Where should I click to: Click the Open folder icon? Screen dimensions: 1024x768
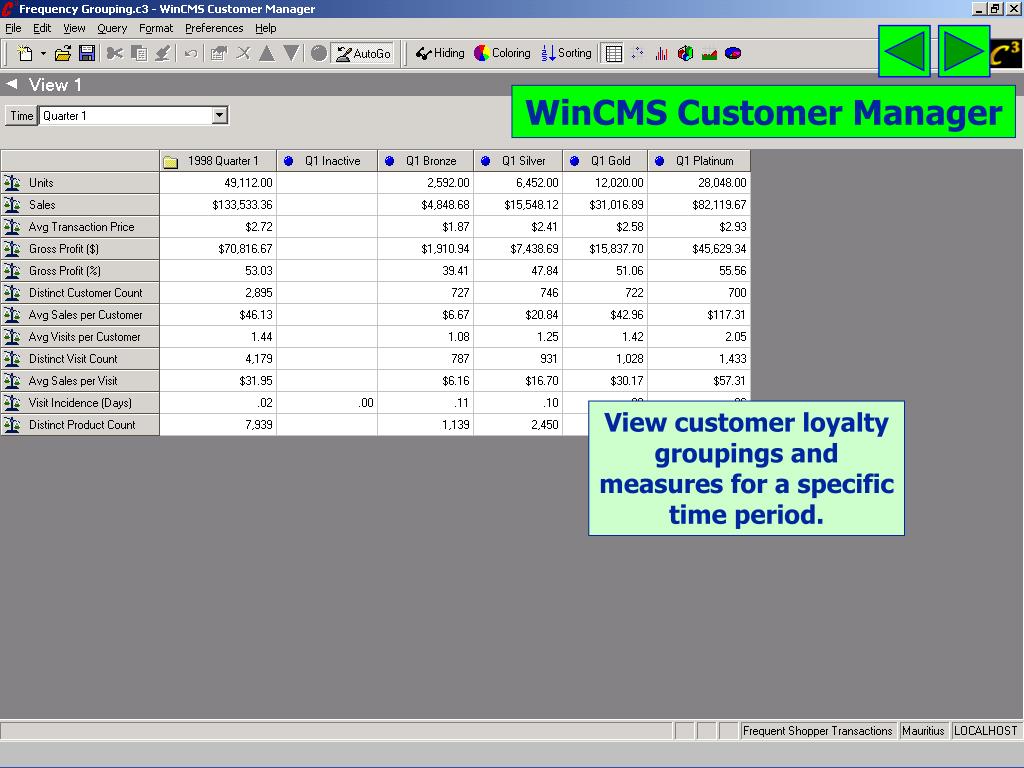[x=63, y=54]
